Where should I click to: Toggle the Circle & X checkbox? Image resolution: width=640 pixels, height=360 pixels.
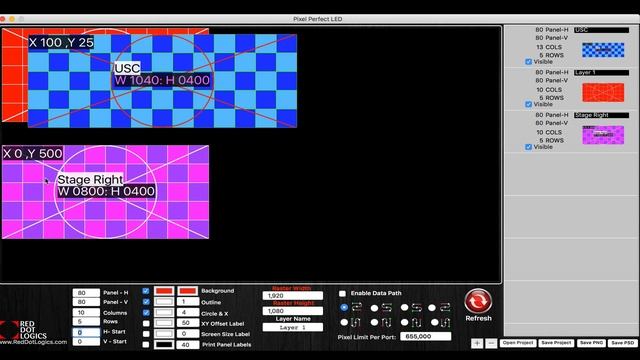tap(146, 313)
